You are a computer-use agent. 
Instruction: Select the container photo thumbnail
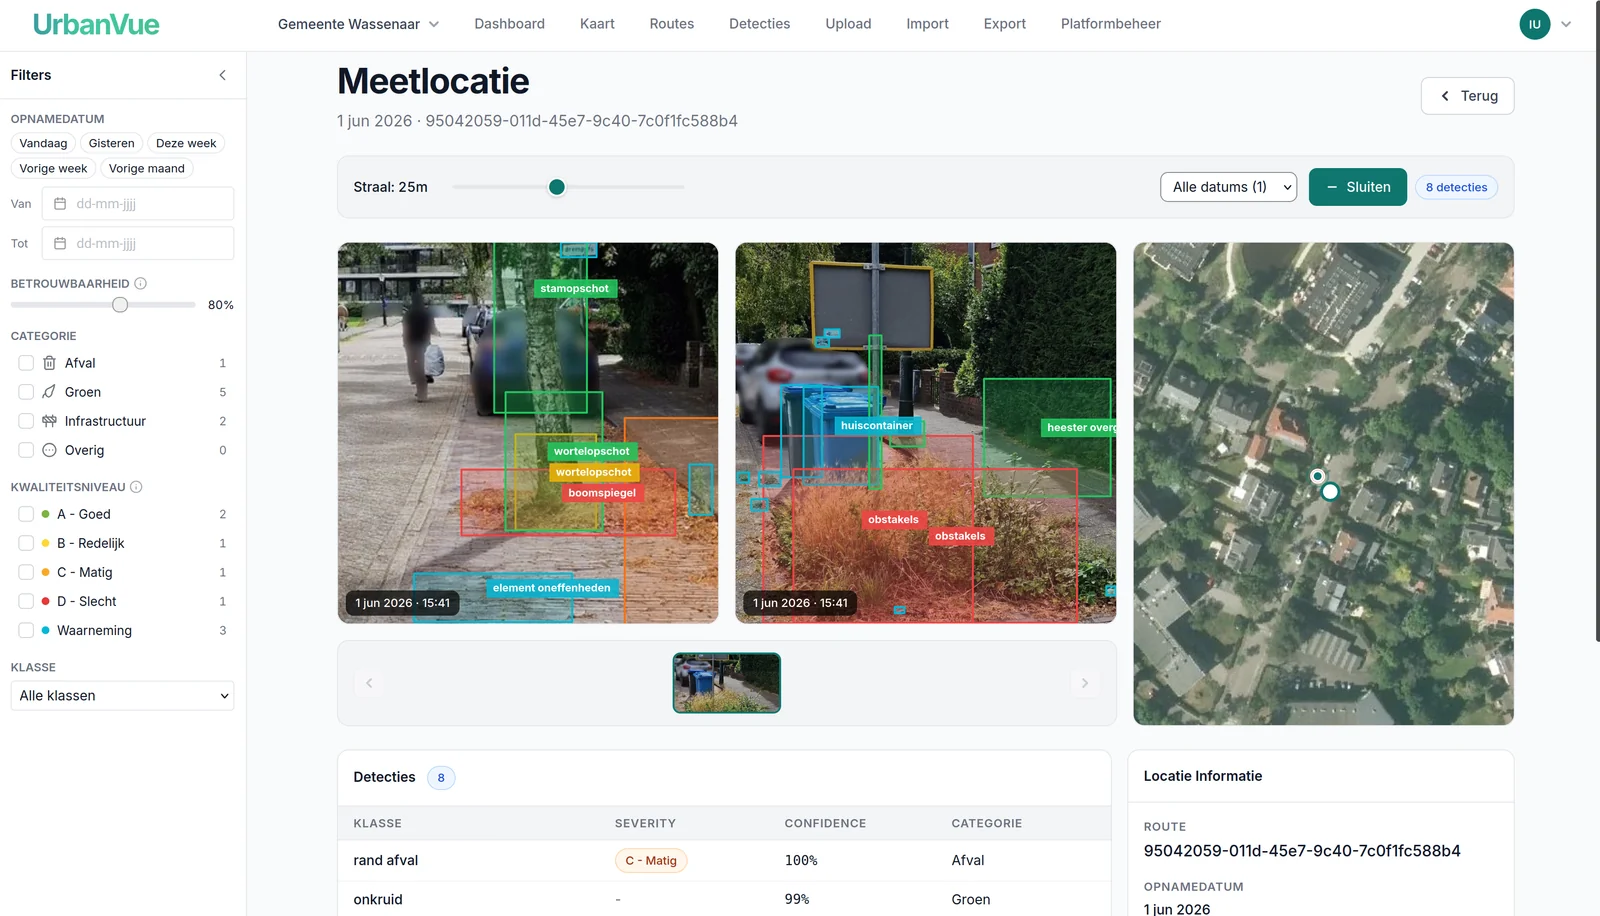pyautogui.click(x=727, y=683)
